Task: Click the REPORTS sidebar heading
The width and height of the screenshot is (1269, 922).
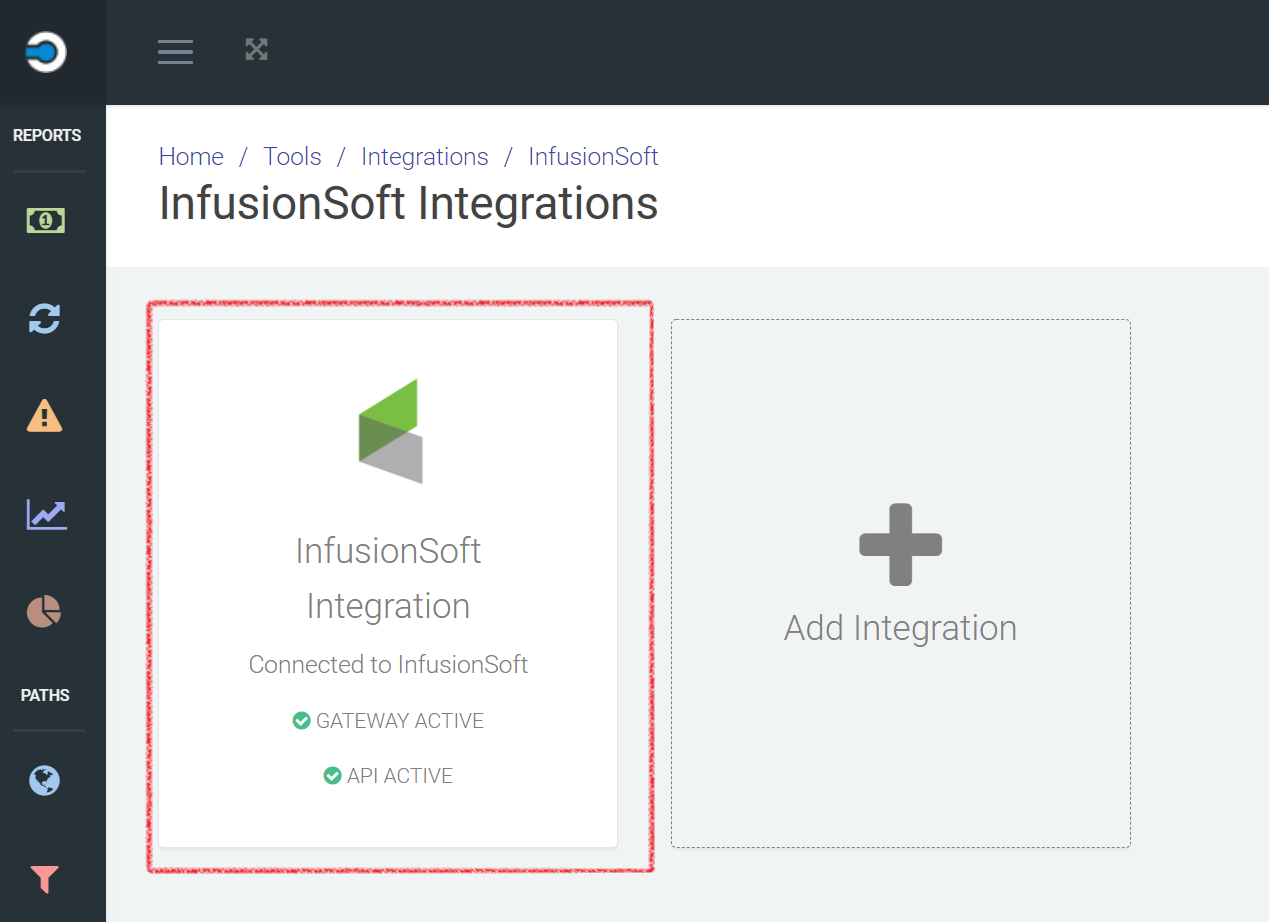Action: tap(47, 135)
